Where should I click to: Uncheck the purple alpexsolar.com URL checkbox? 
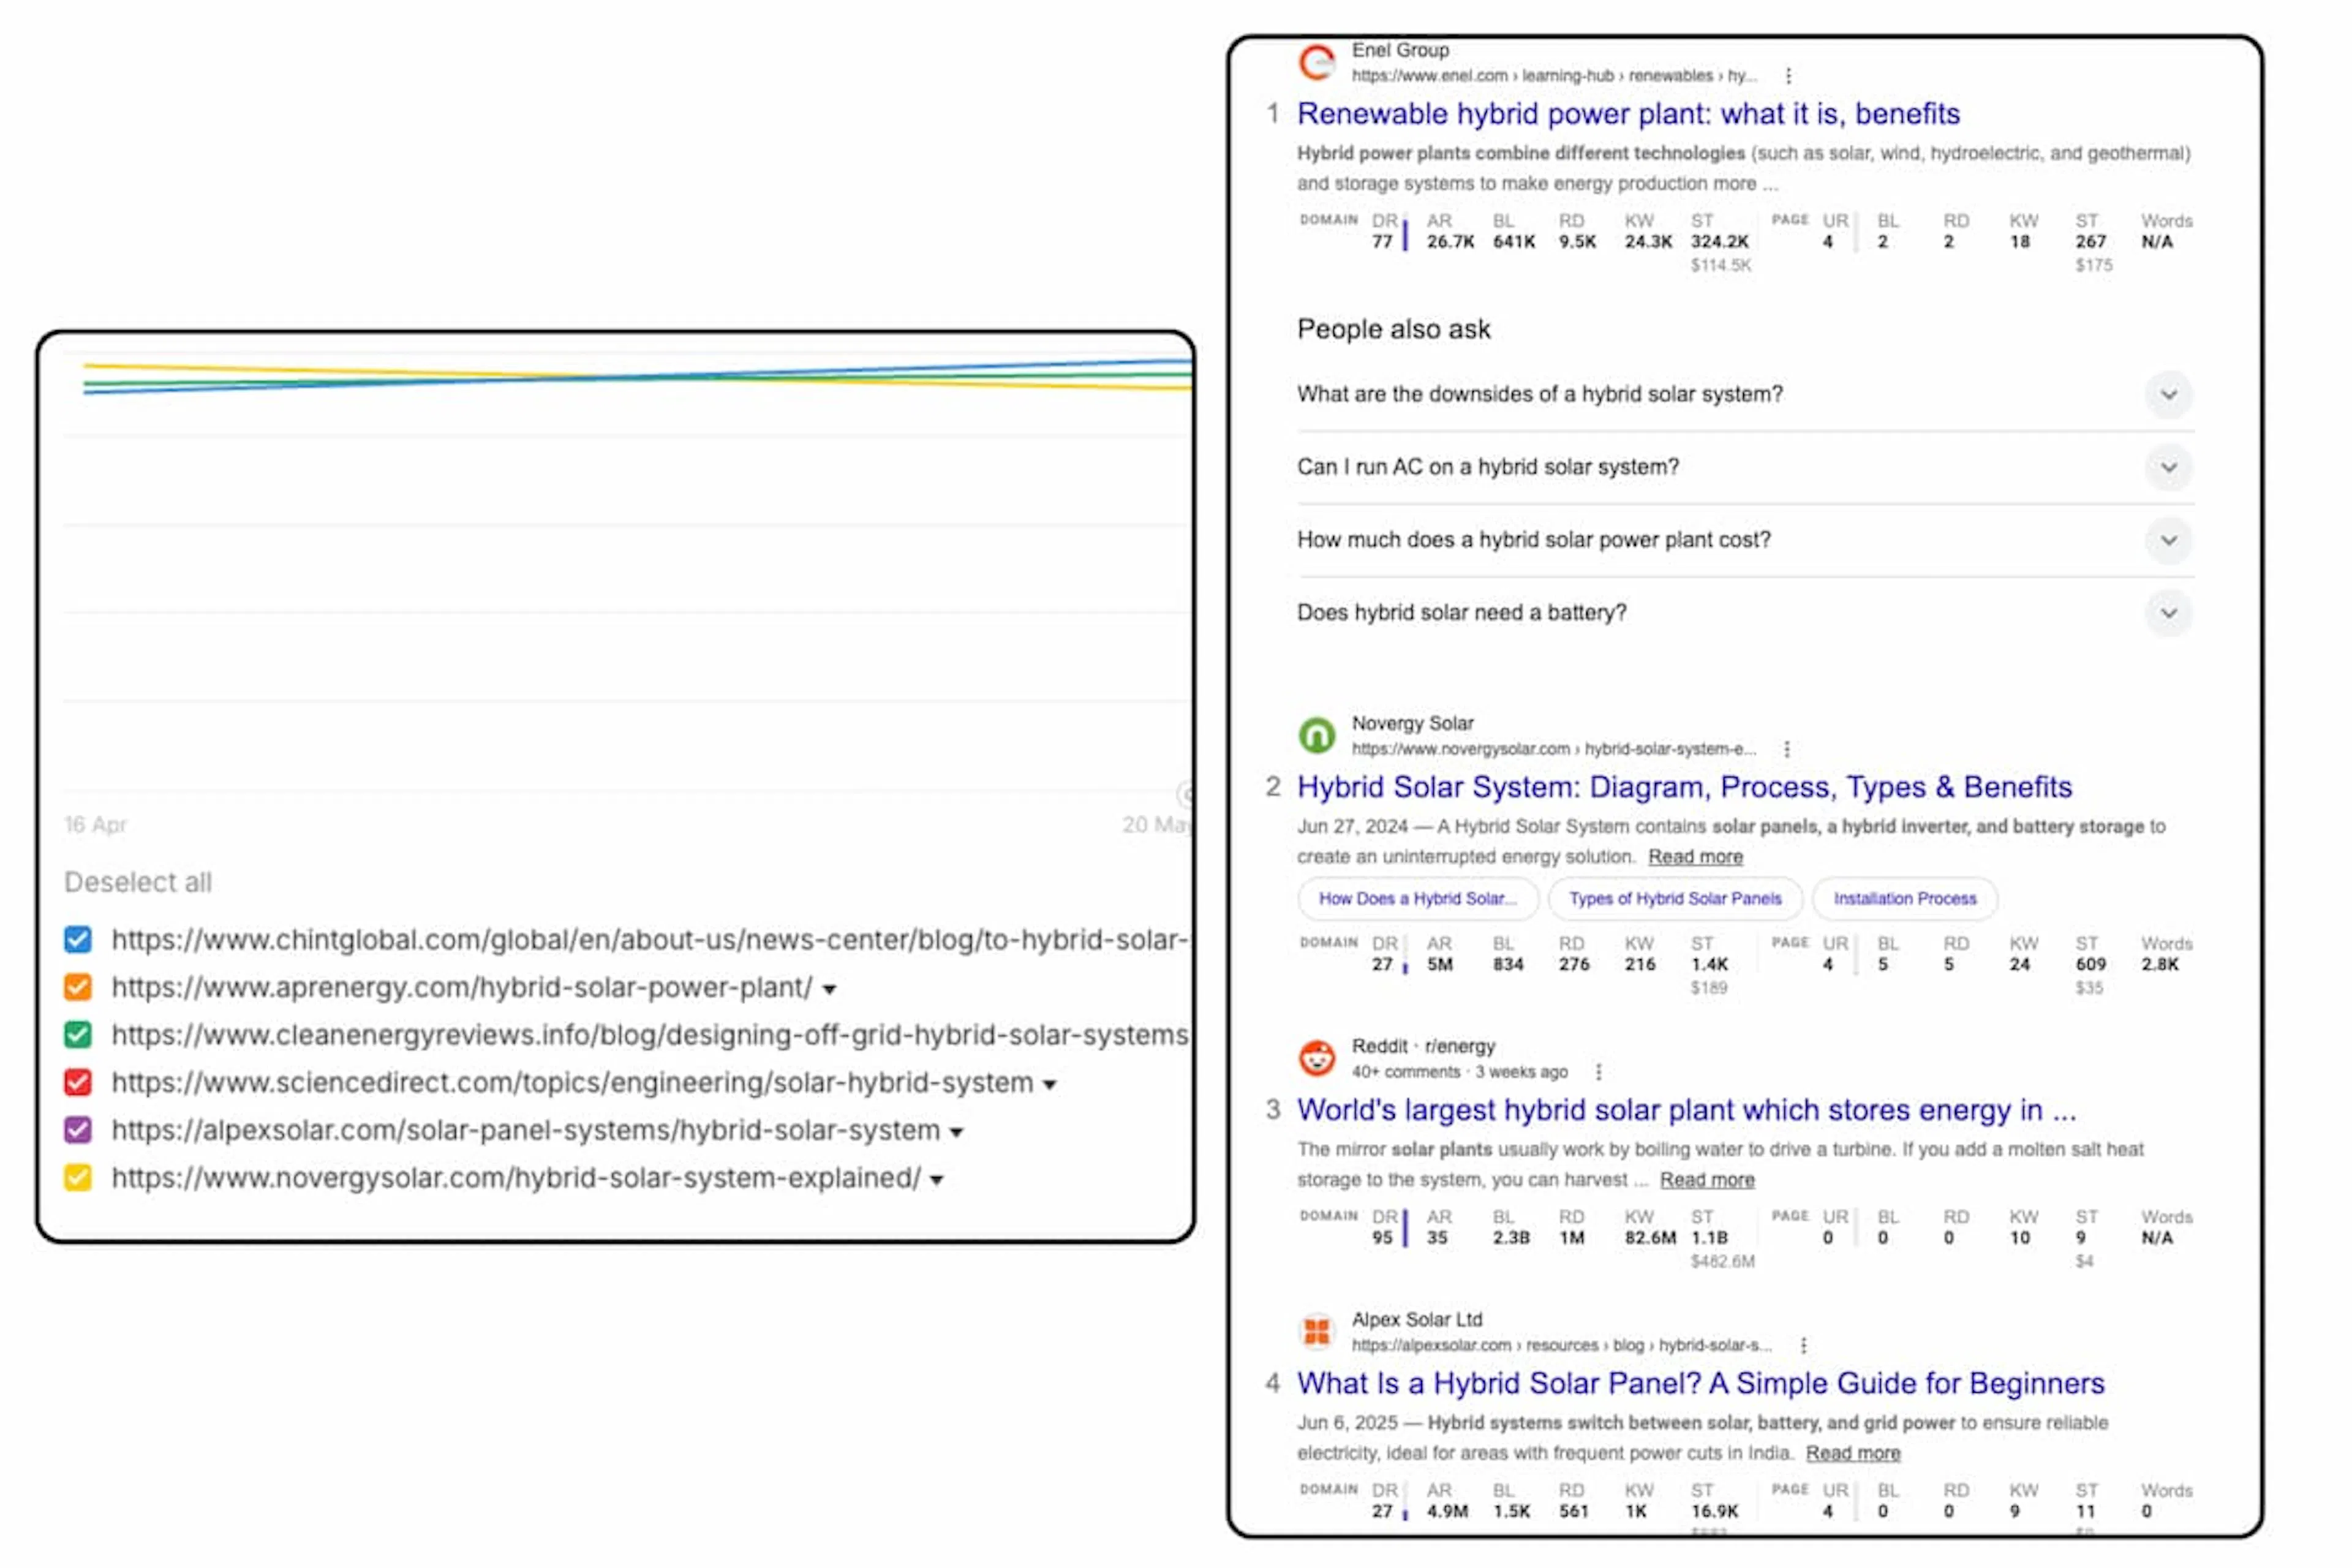click(x=78, y=1130)
